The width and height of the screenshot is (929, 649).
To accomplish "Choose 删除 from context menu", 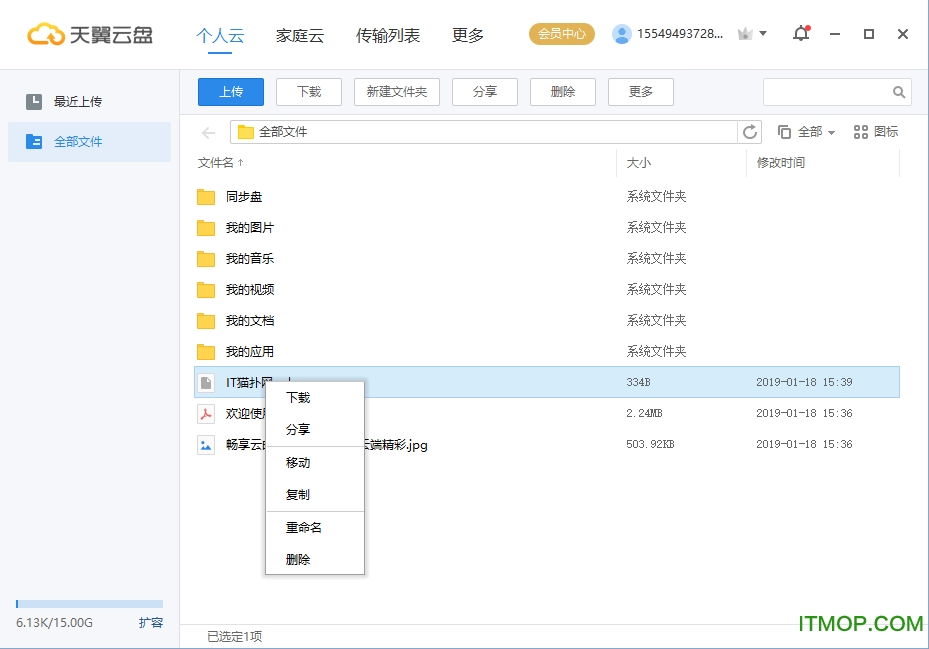I will point(315,560).
